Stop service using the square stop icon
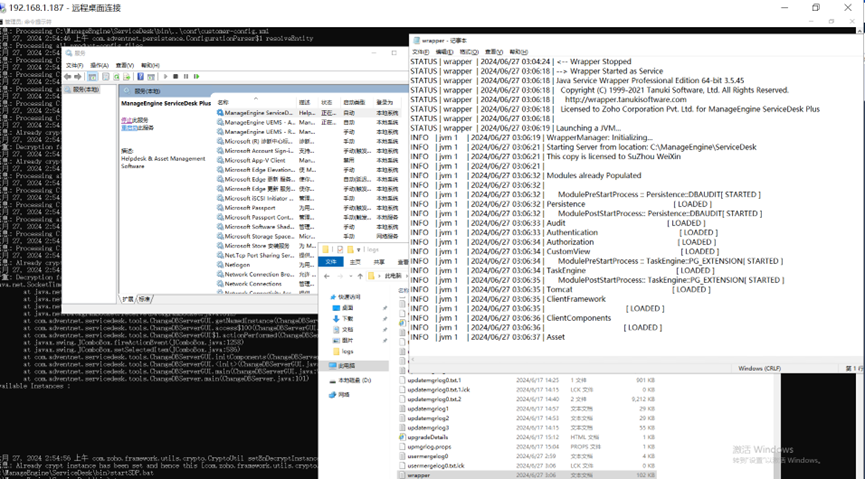The width and height of the screenshot is (865, 479). [175, 77]
